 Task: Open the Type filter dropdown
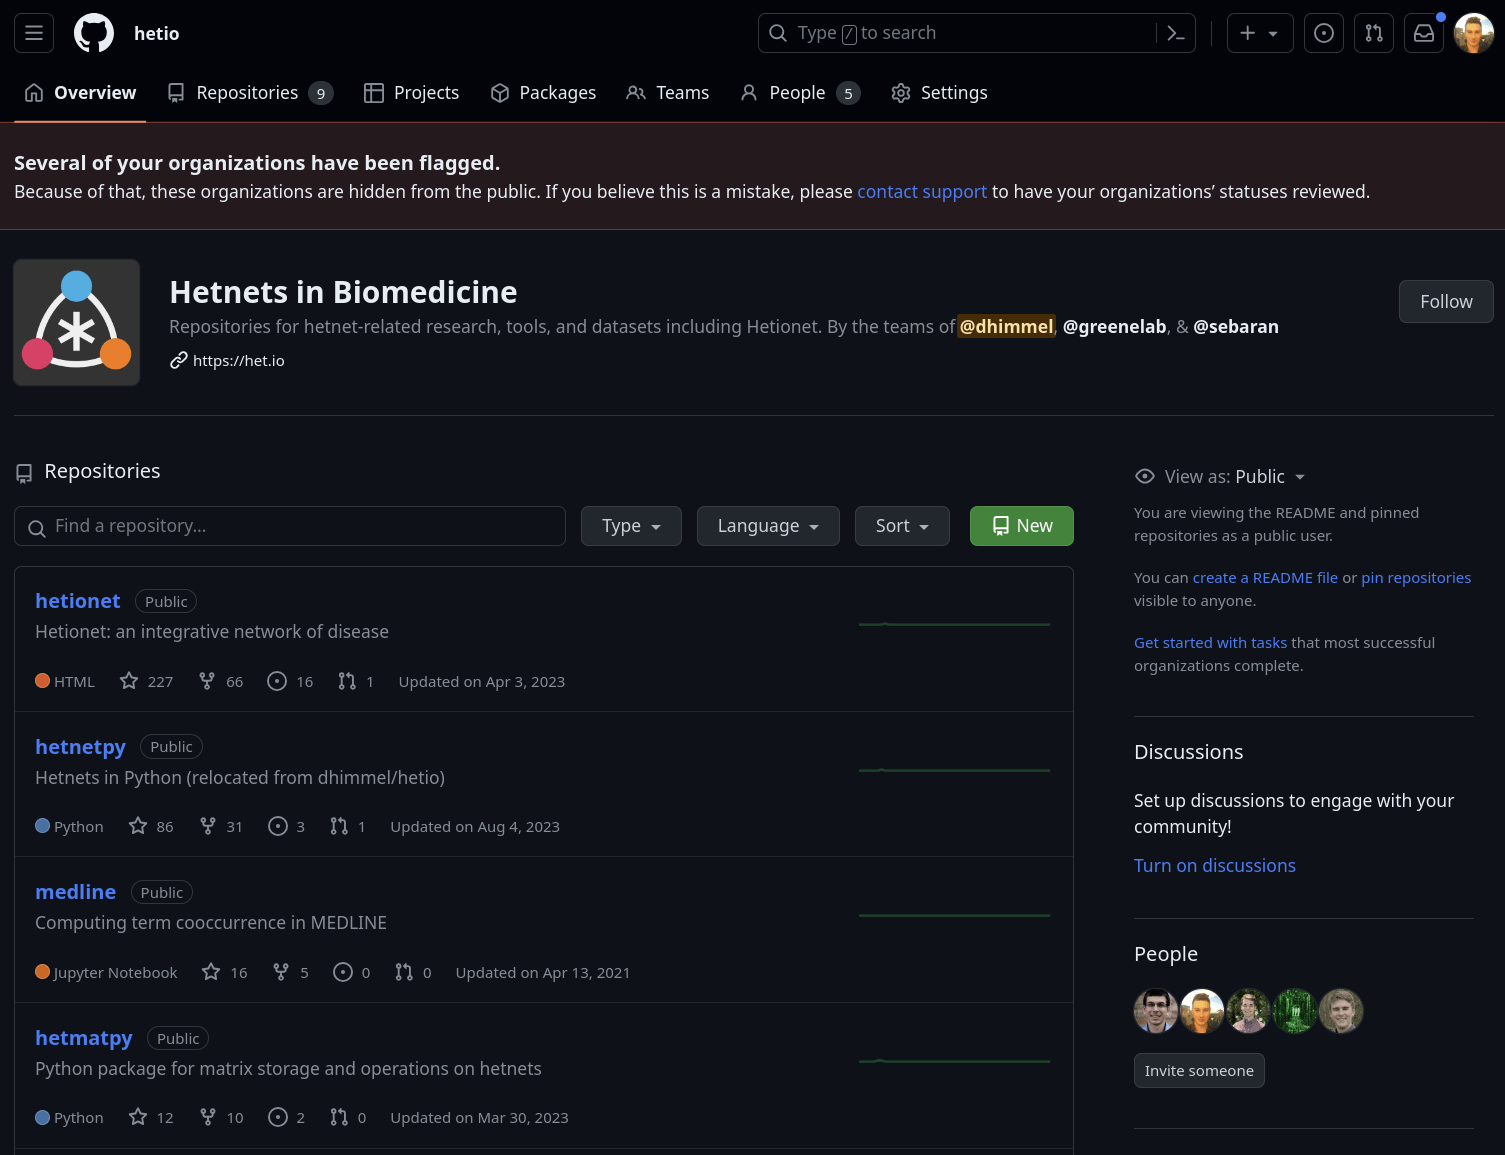point(631,526)
